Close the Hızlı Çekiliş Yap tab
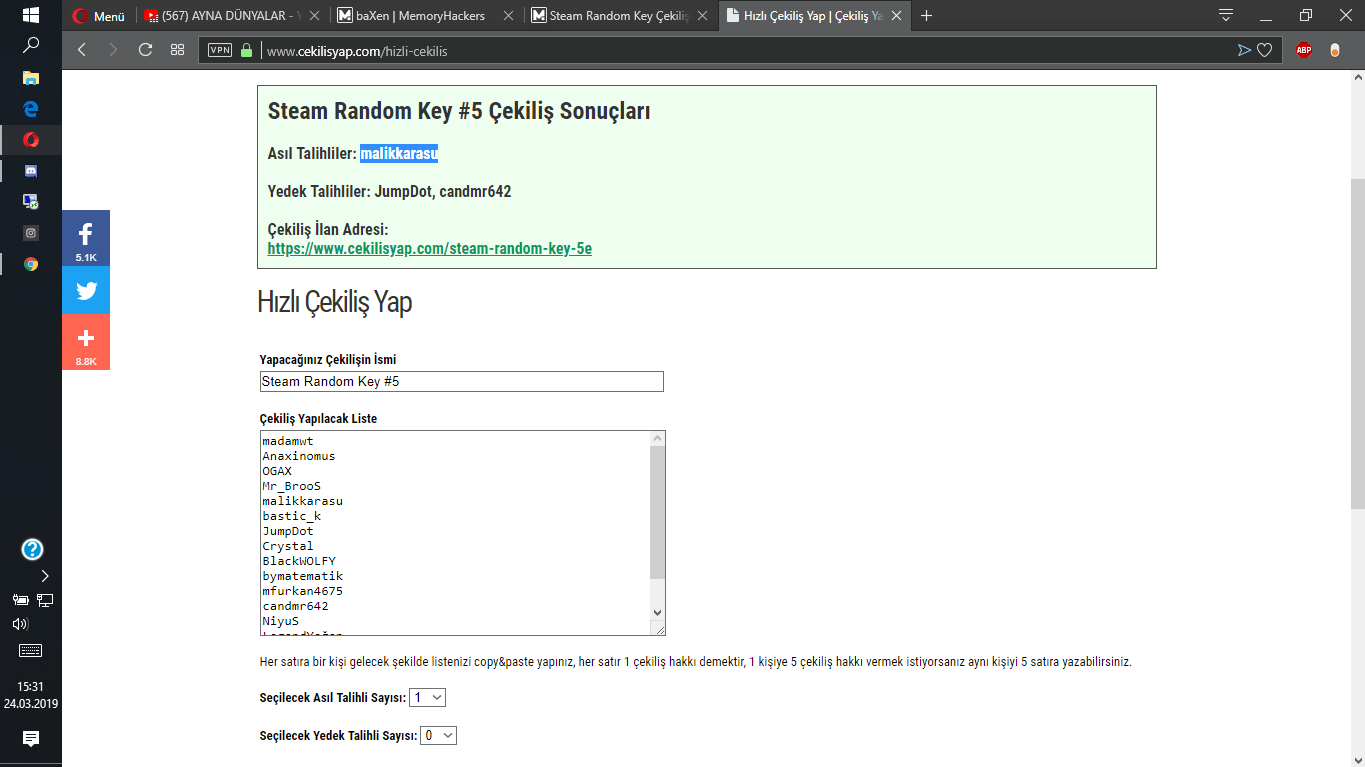 896,16
